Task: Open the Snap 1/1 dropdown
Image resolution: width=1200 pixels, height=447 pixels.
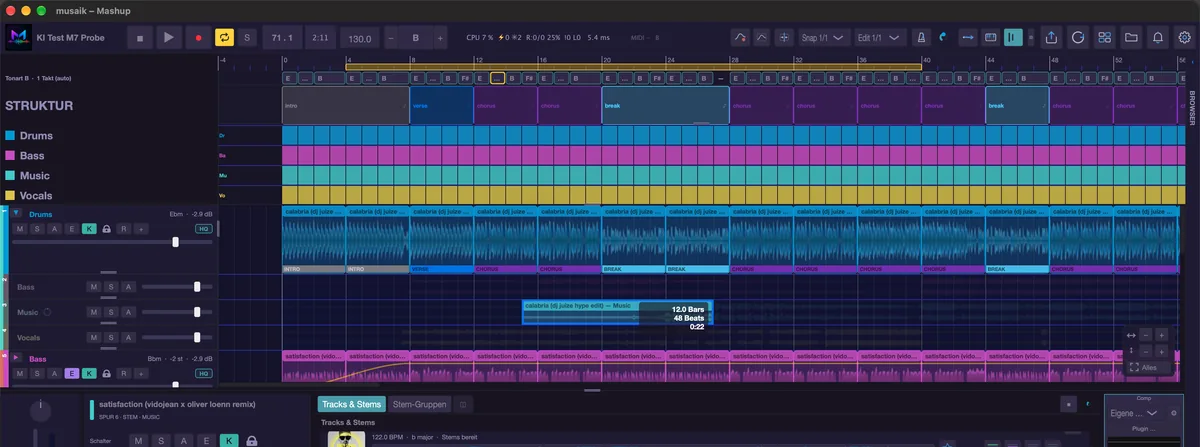Action: tap(824, 38)
